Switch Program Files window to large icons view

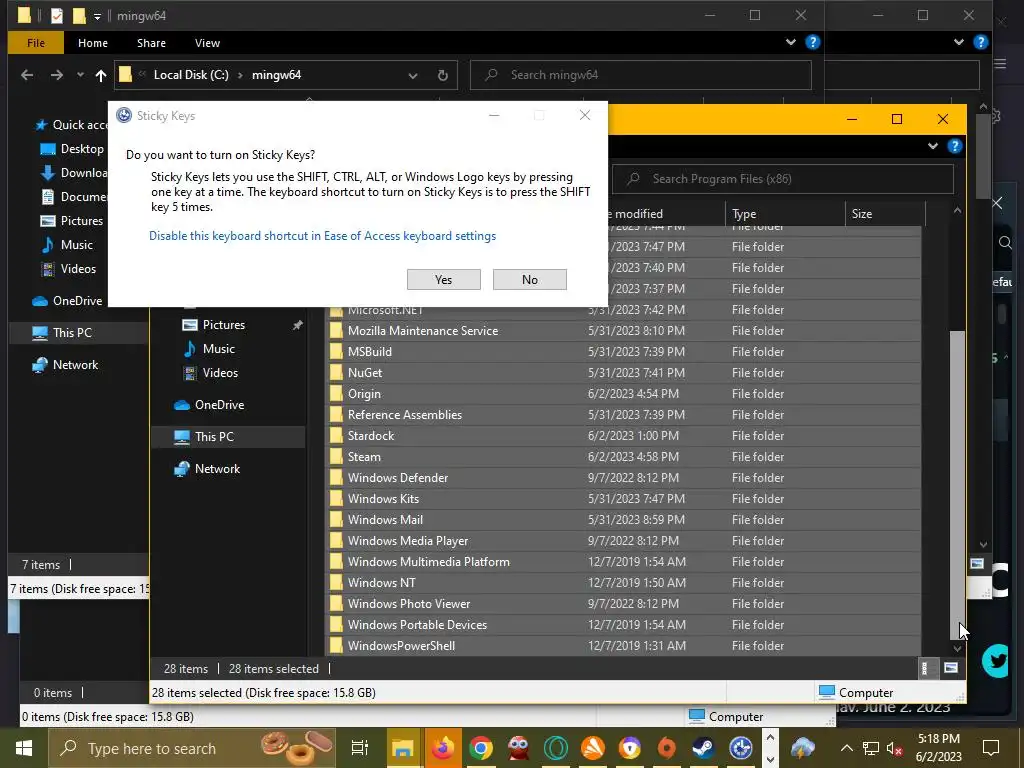951,668
